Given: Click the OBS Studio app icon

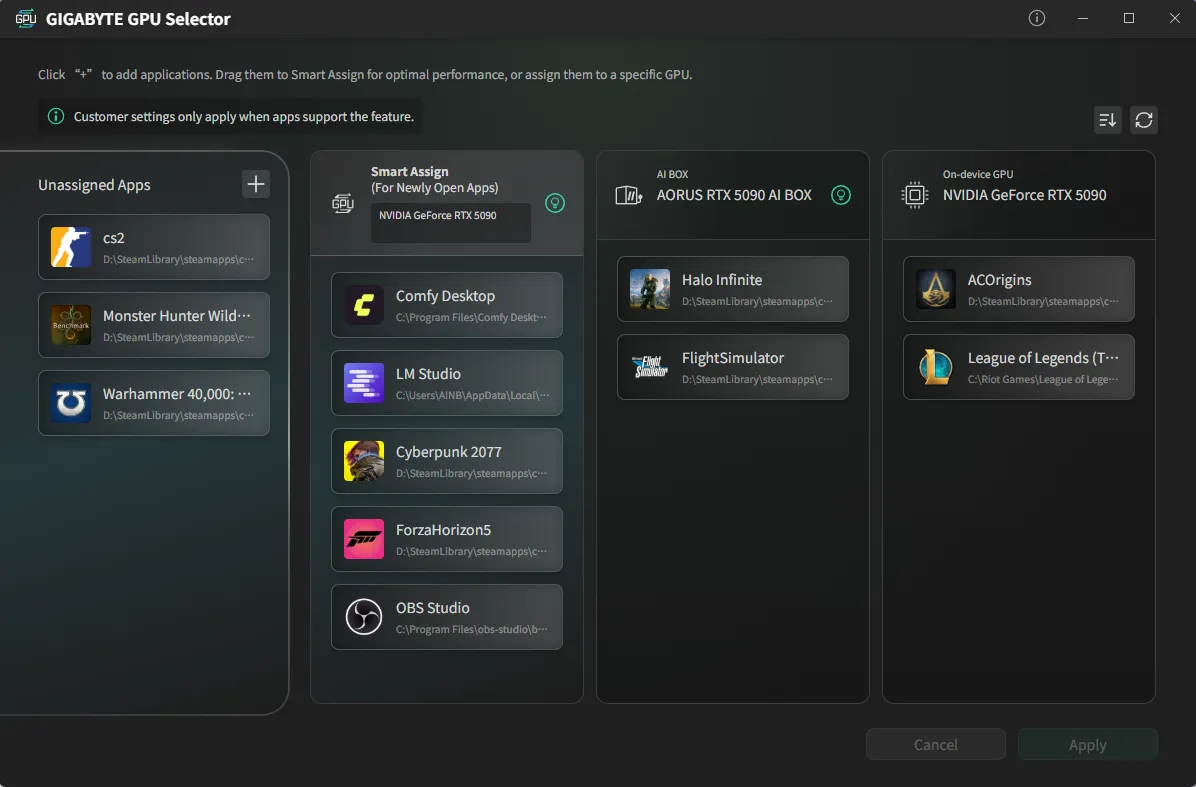Looking at the screenshot, I should [x=364, y=617].
